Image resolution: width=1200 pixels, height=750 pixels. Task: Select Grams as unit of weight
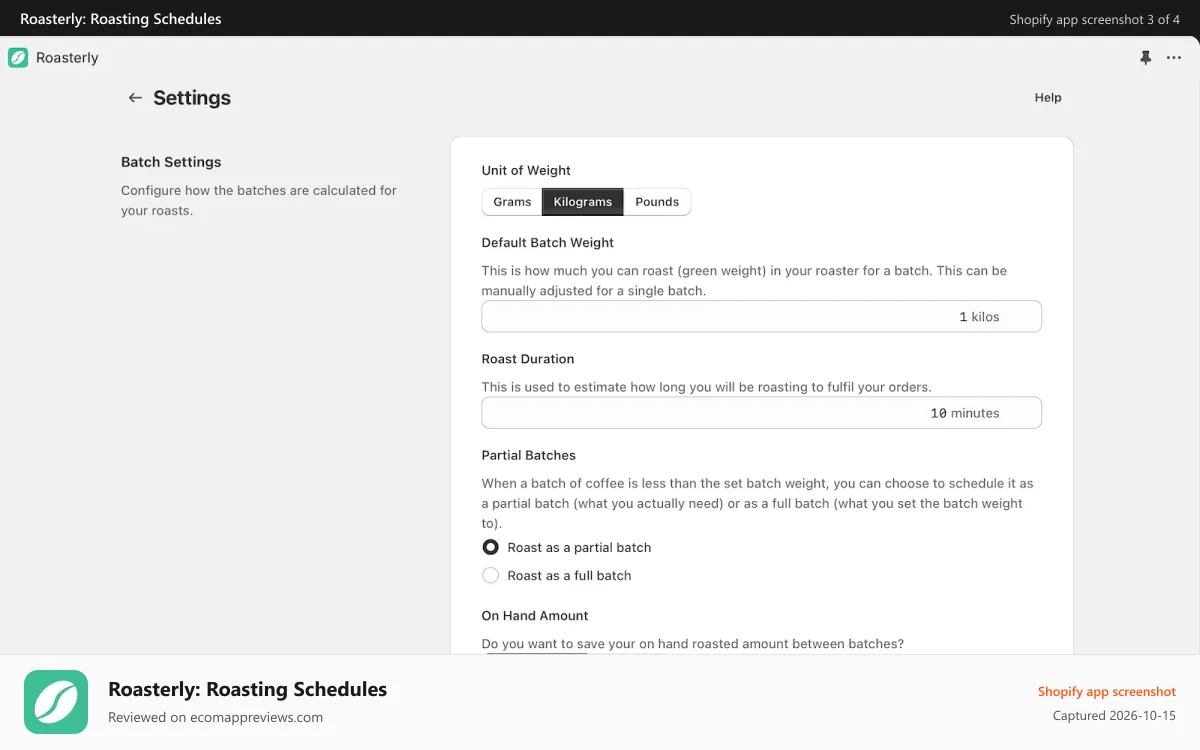click(x=512, y=202)
